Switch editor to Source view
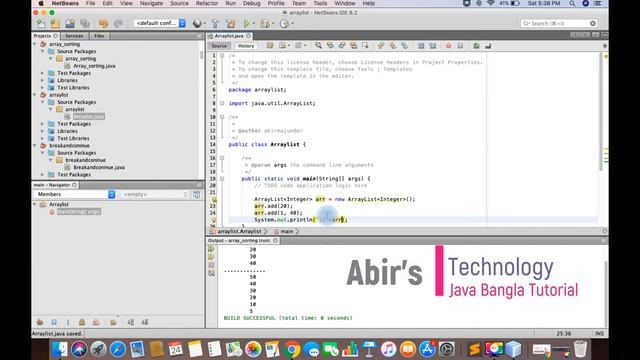Screen dimensions: 640x360 (x=219, y=46)
